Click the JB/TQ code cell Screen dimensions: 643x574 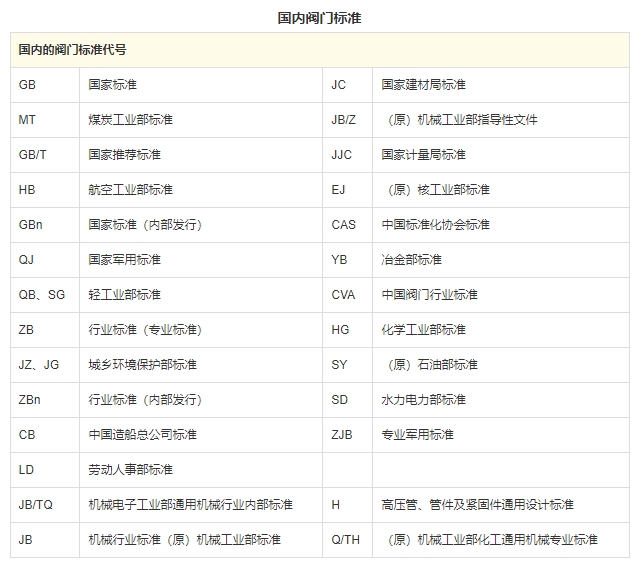[x=45, y=505]
